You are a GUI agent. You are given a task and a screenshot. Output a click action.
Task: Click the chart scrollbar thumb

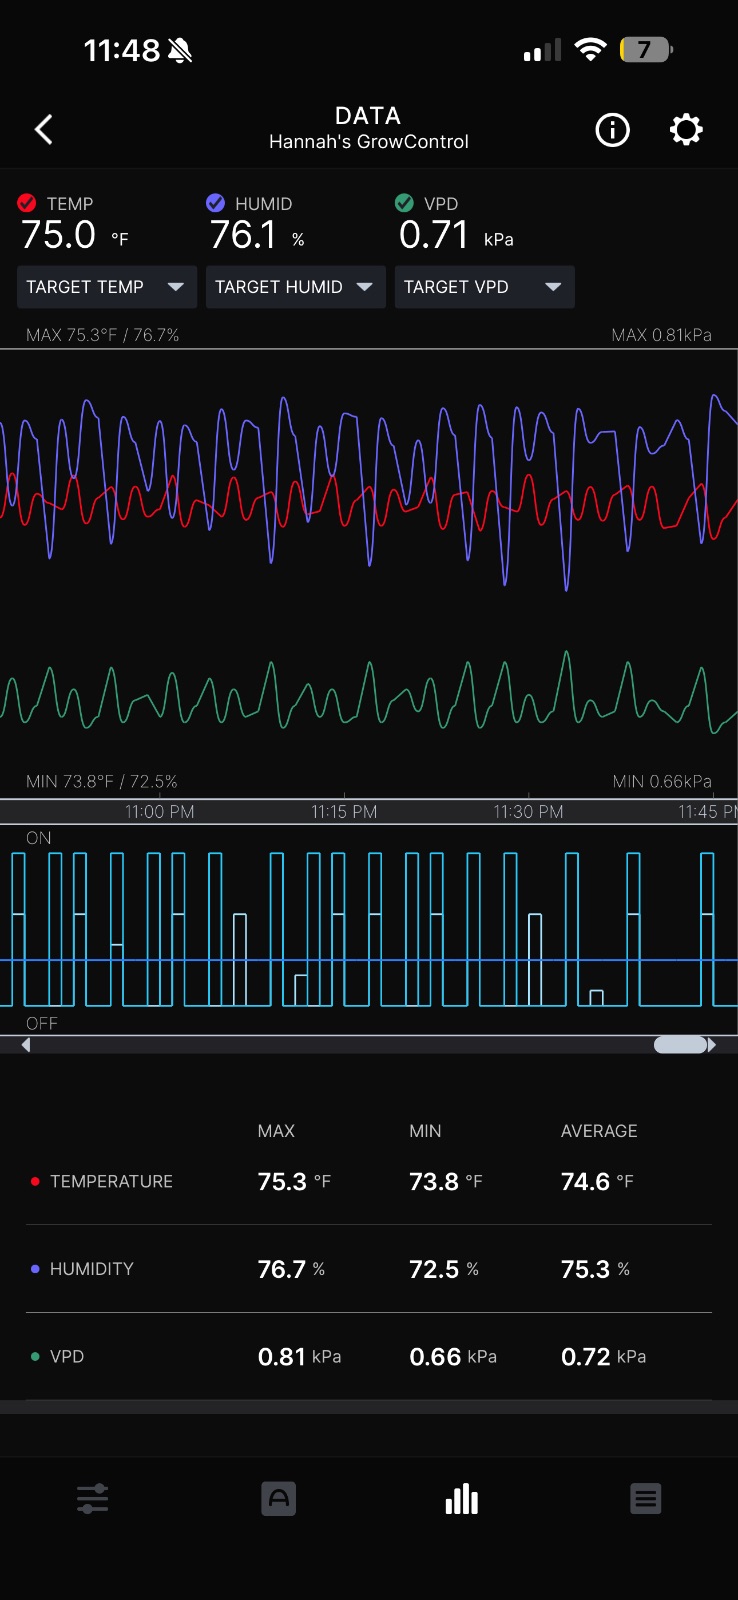tap(680, 1045)
